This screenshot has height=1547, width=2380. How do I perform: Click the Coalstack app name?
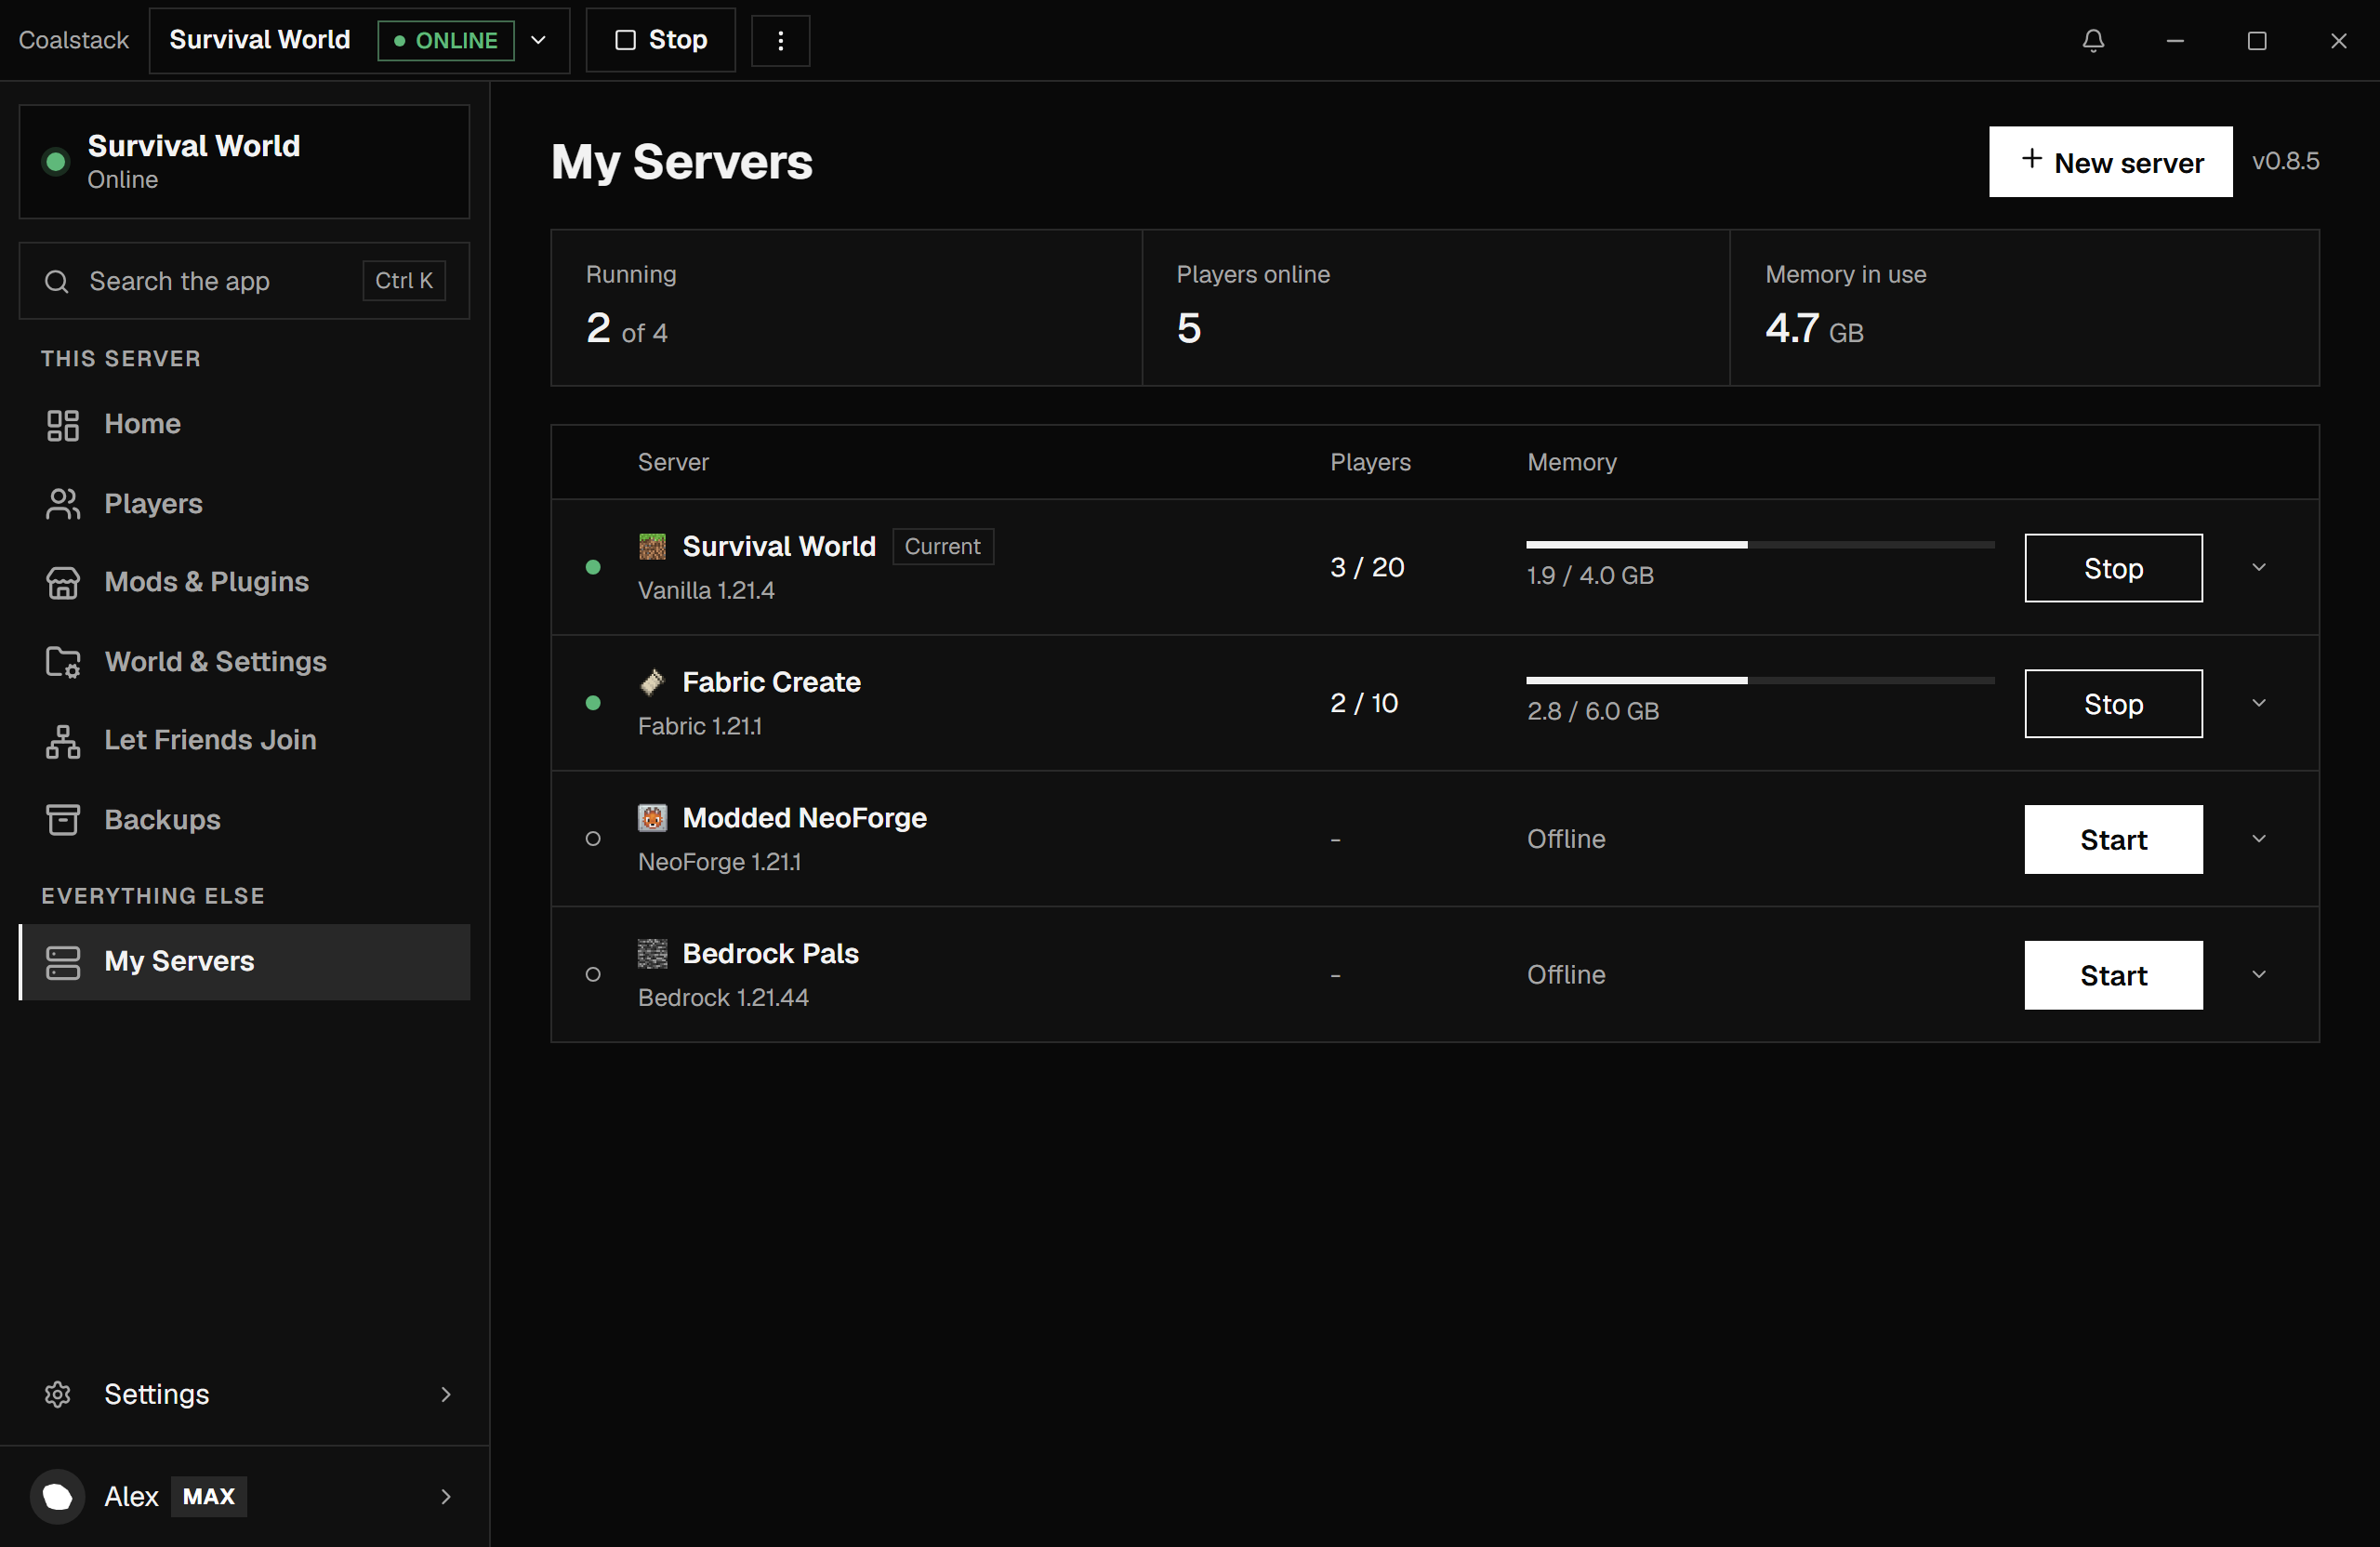coord(74,40)
